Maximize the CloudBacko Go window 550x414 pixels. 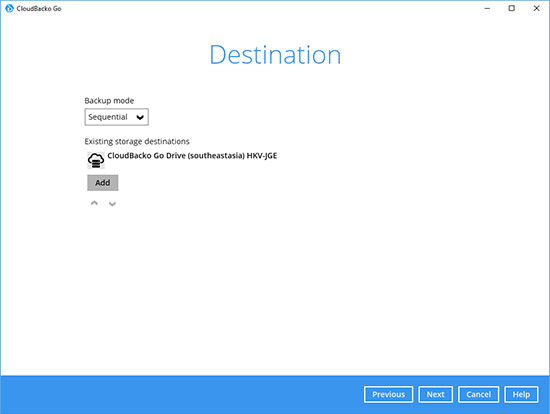(x=512, y=8)
